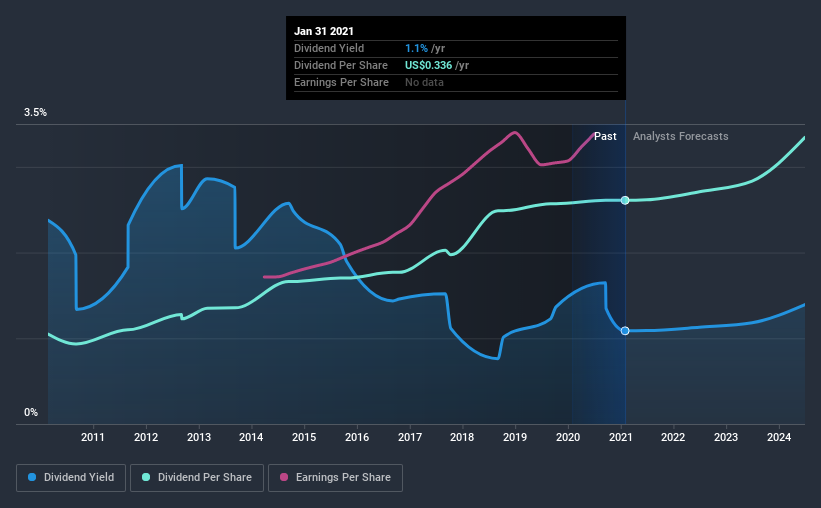Select the 2022 label on the x-axis

(x=673, y=437)
